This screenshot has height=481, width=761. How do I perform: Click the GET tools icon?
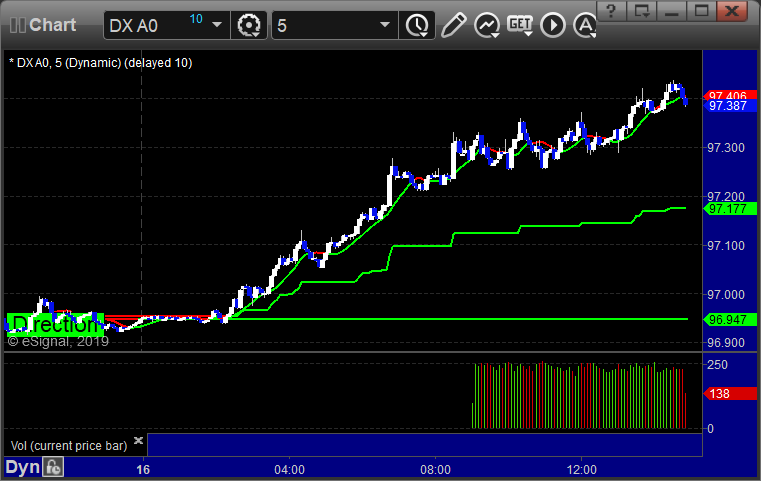pyautogui.click(x=519, y=24)
